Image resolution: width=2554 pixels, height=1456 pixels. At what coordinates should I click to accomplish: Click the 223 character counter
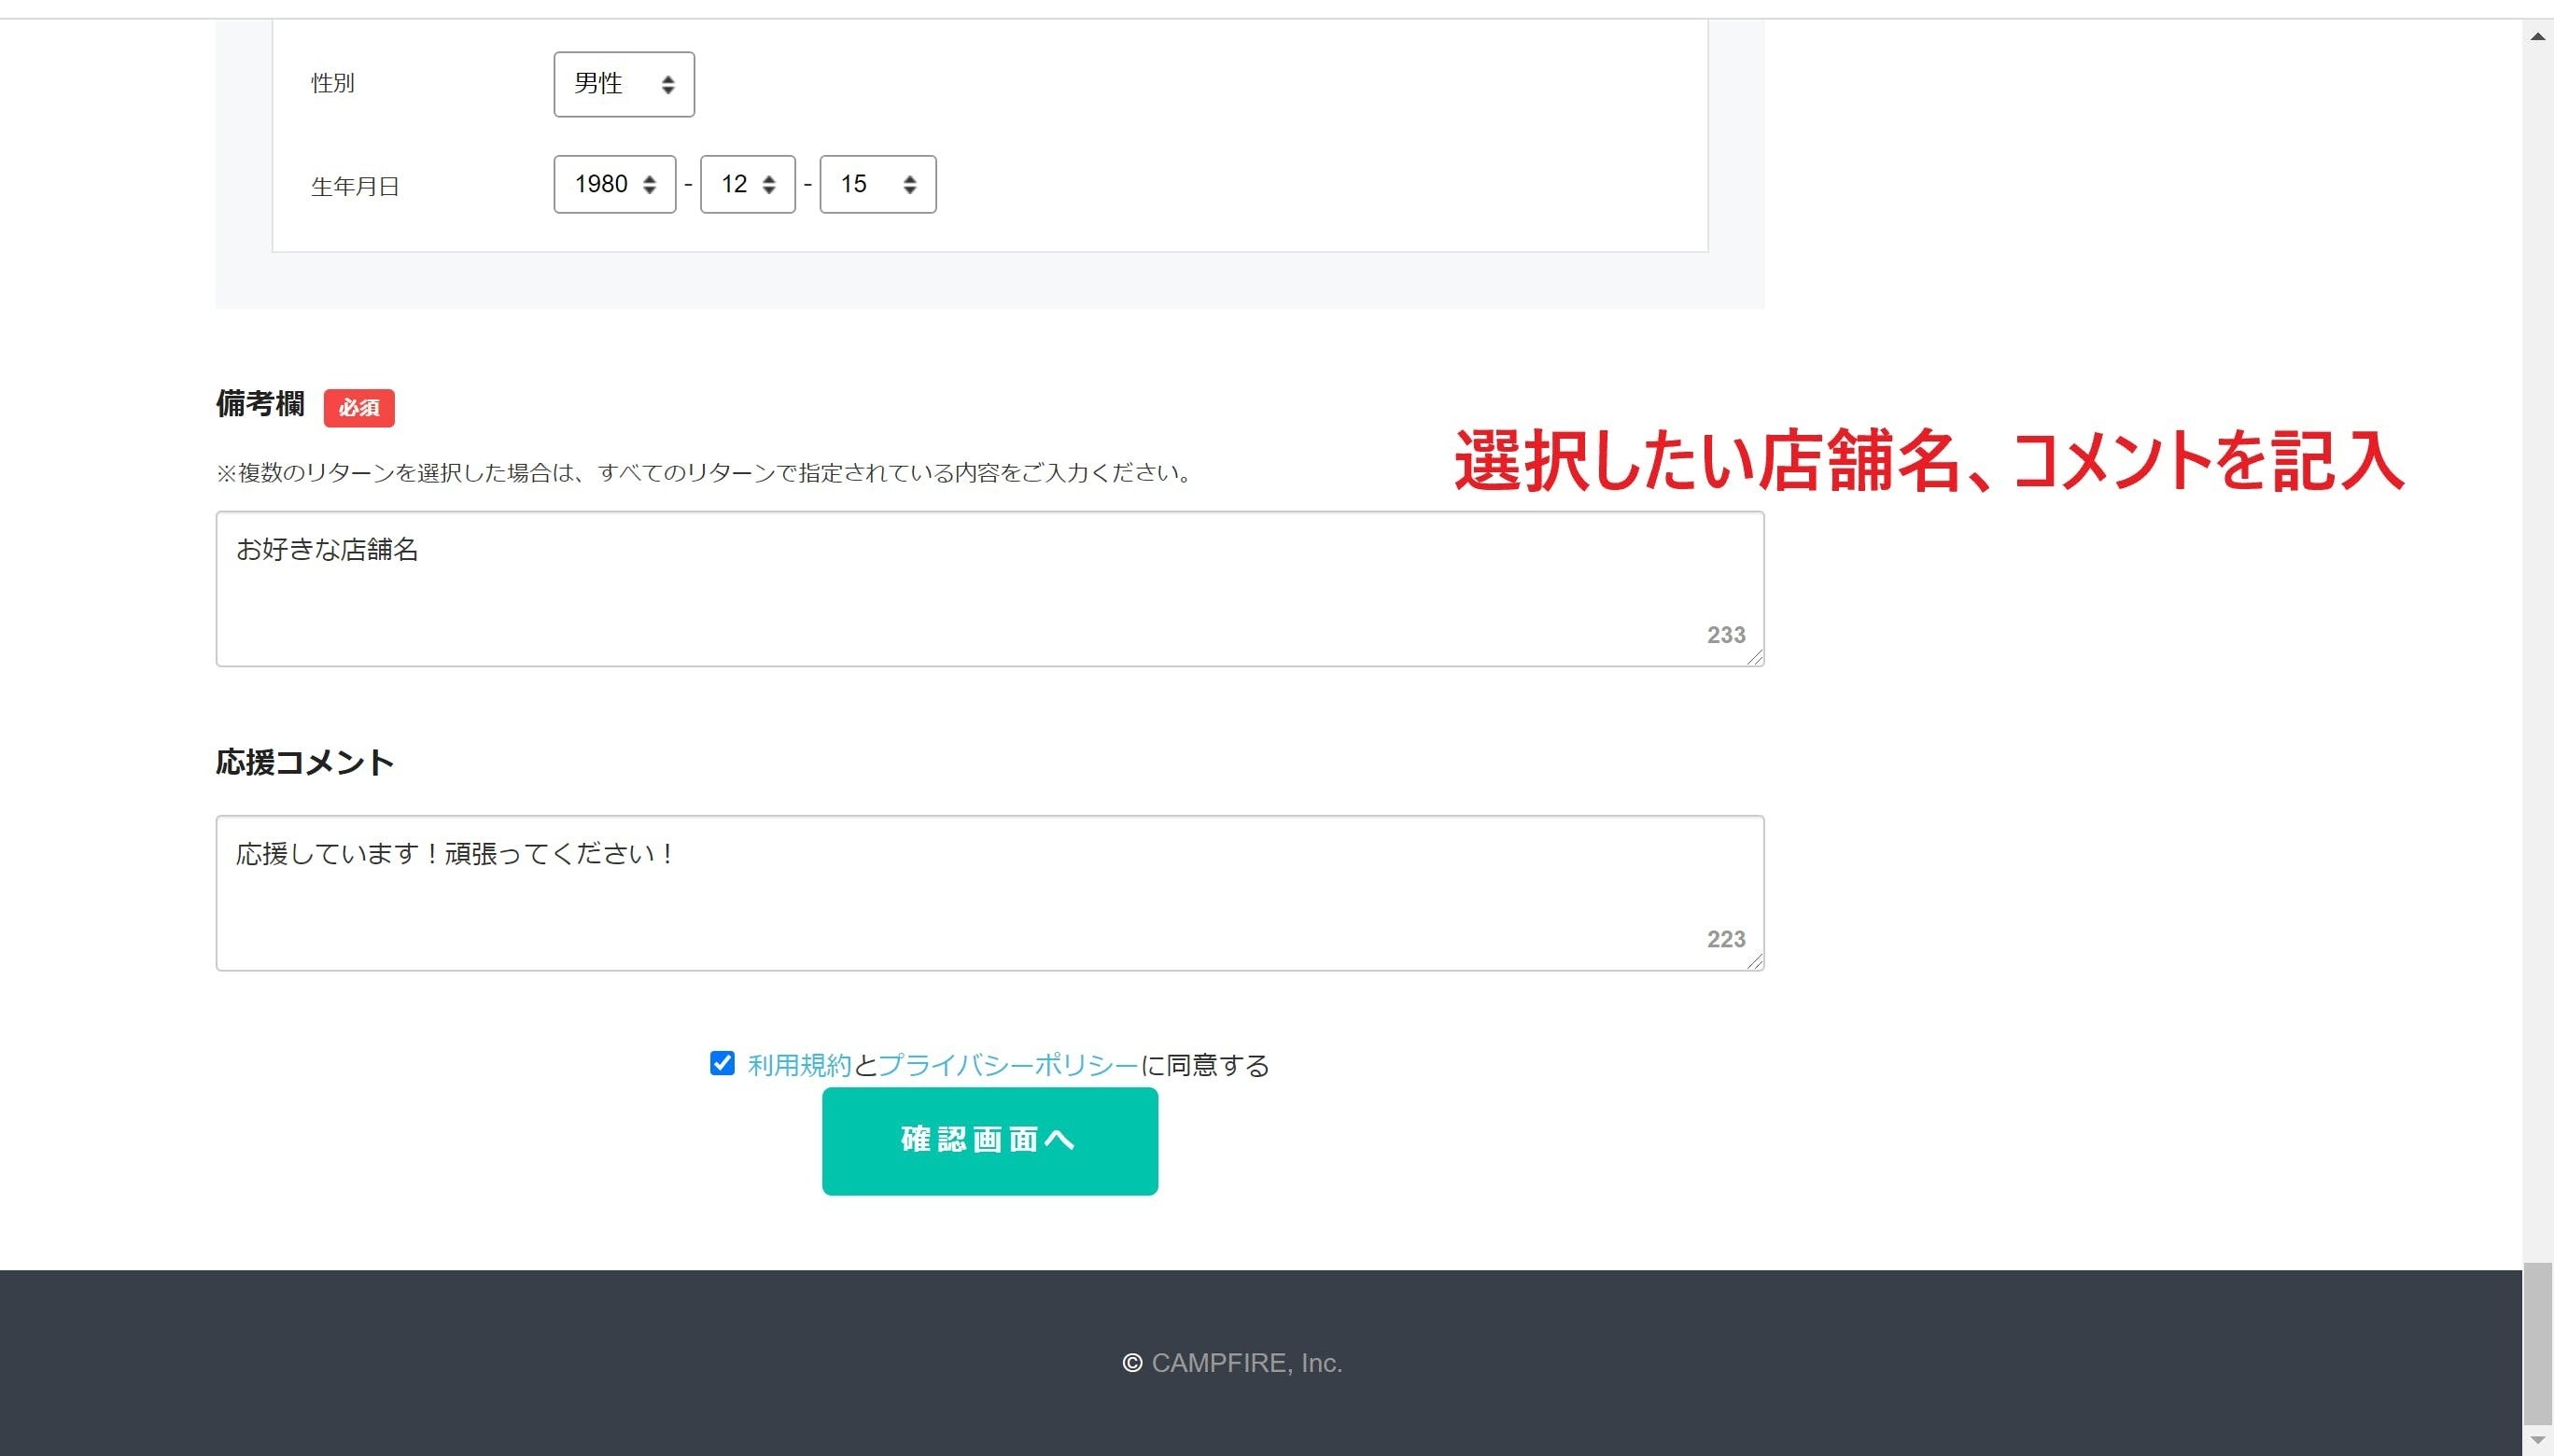click(1725, 939)
